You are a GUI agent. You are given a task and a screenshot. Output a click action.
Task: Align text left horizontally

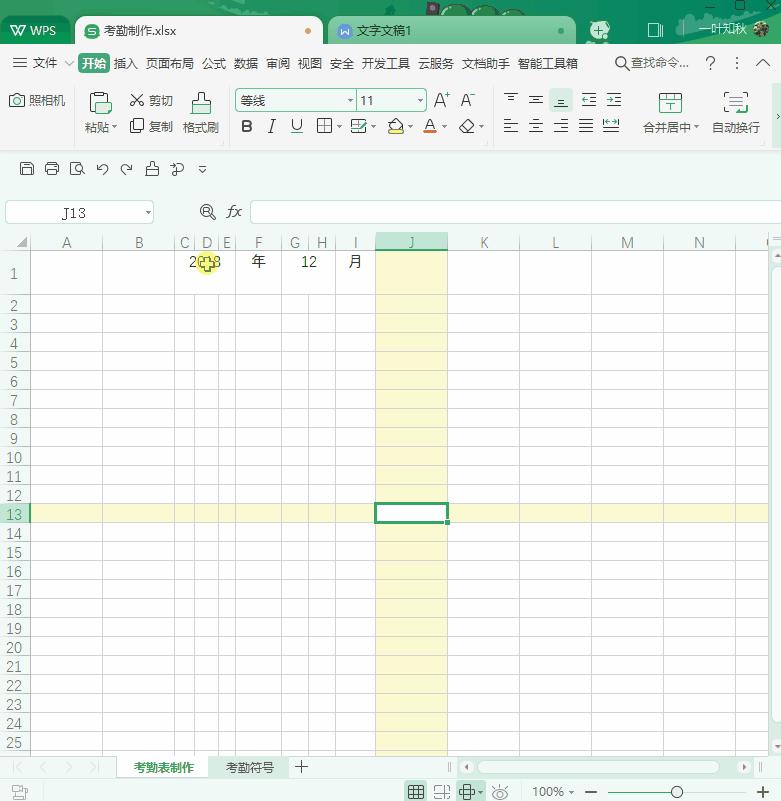[x=511, y=126]
